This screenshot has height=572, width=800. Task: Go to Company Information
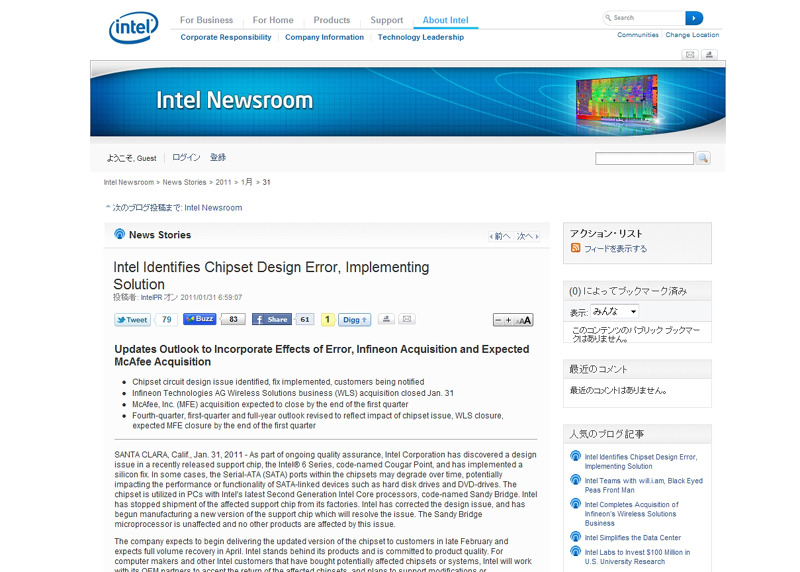(x=324, y=37)
